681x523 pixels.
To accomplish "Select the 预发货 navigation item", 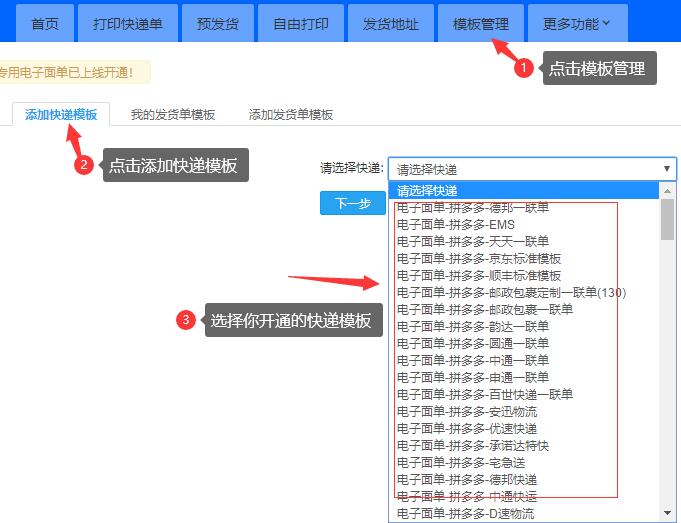I will click(x=218, y=23).
